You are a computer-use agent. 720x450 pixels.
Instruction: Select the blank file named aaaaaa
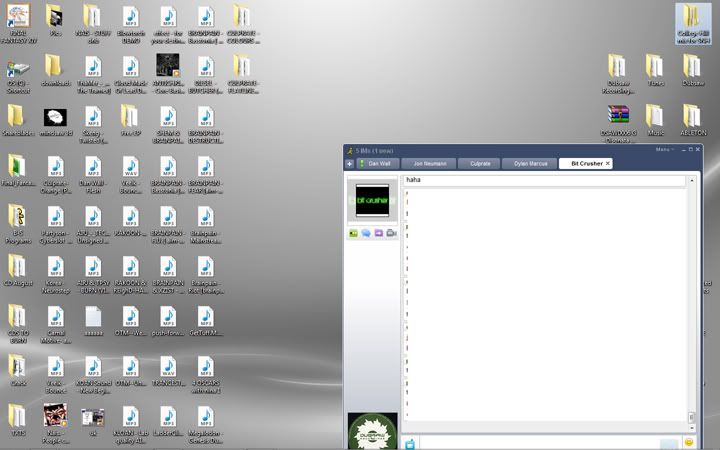(x=93, y=321)
